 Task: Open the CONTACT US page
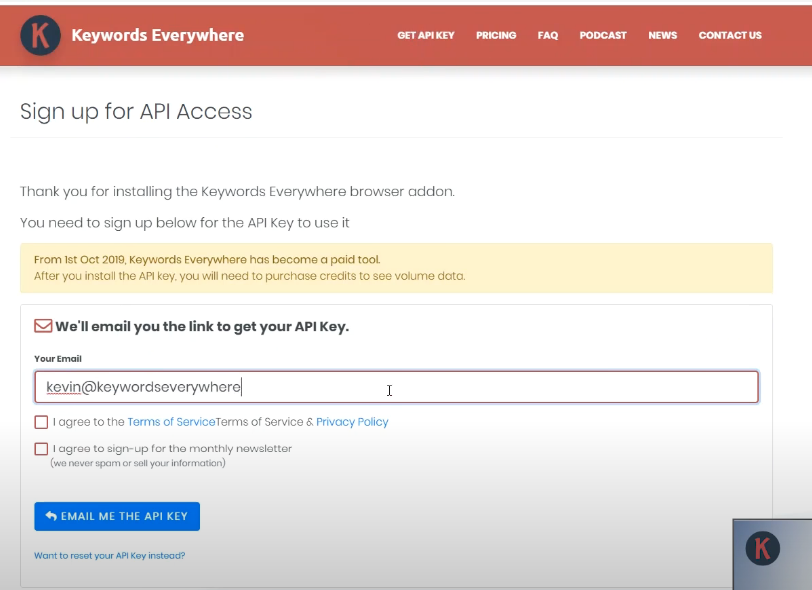click(730, 35)
